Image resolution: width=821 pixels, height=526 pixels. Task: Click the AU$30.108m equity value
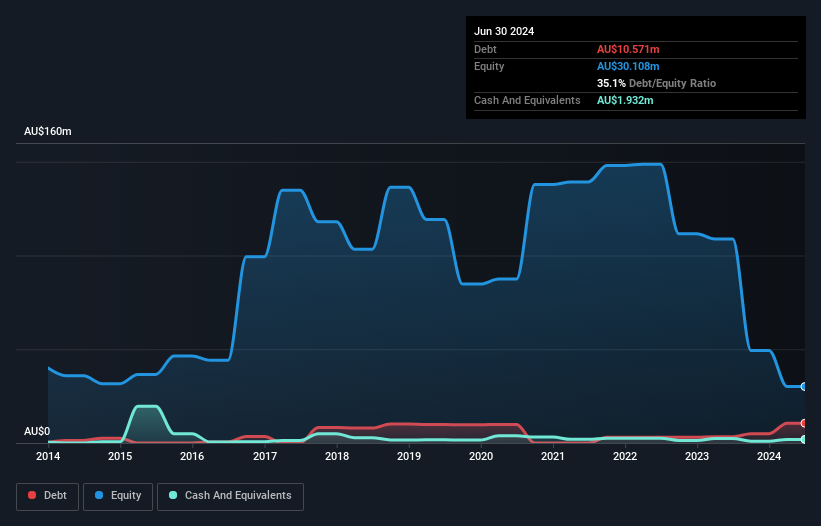628,66
